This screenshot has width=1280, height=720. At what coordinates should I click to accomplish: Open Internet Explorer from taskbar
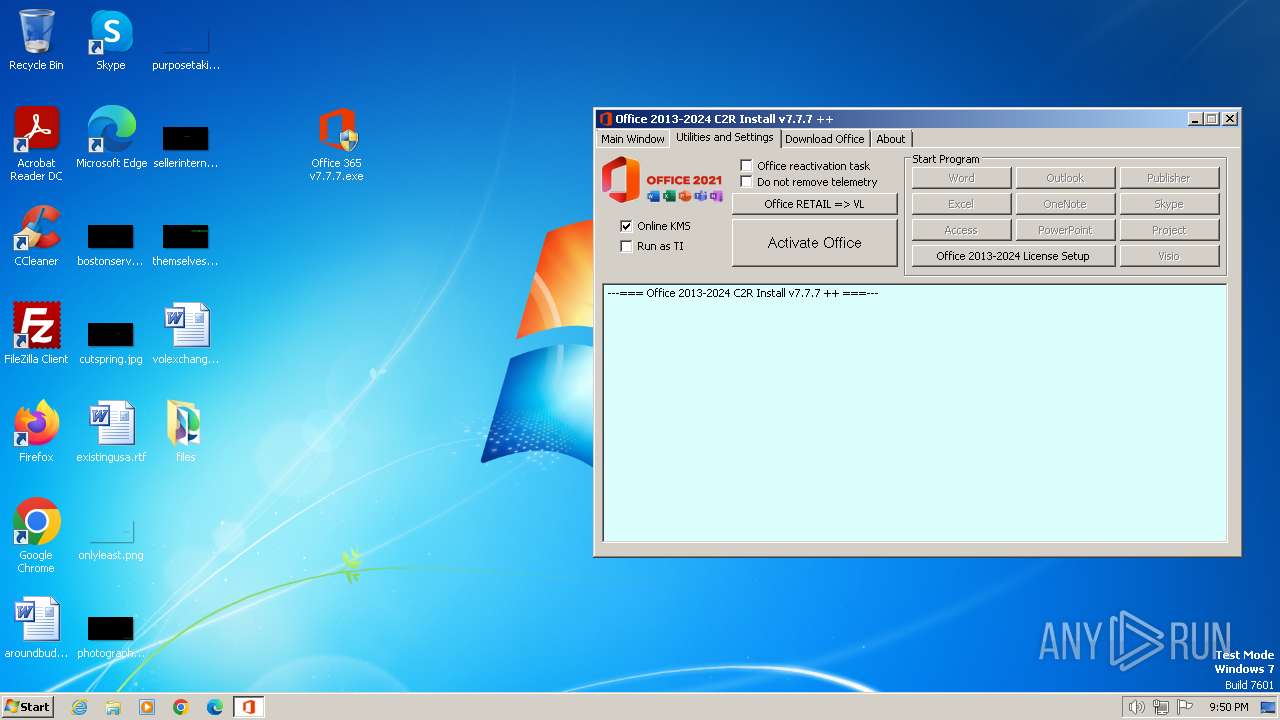click(79, 707)
